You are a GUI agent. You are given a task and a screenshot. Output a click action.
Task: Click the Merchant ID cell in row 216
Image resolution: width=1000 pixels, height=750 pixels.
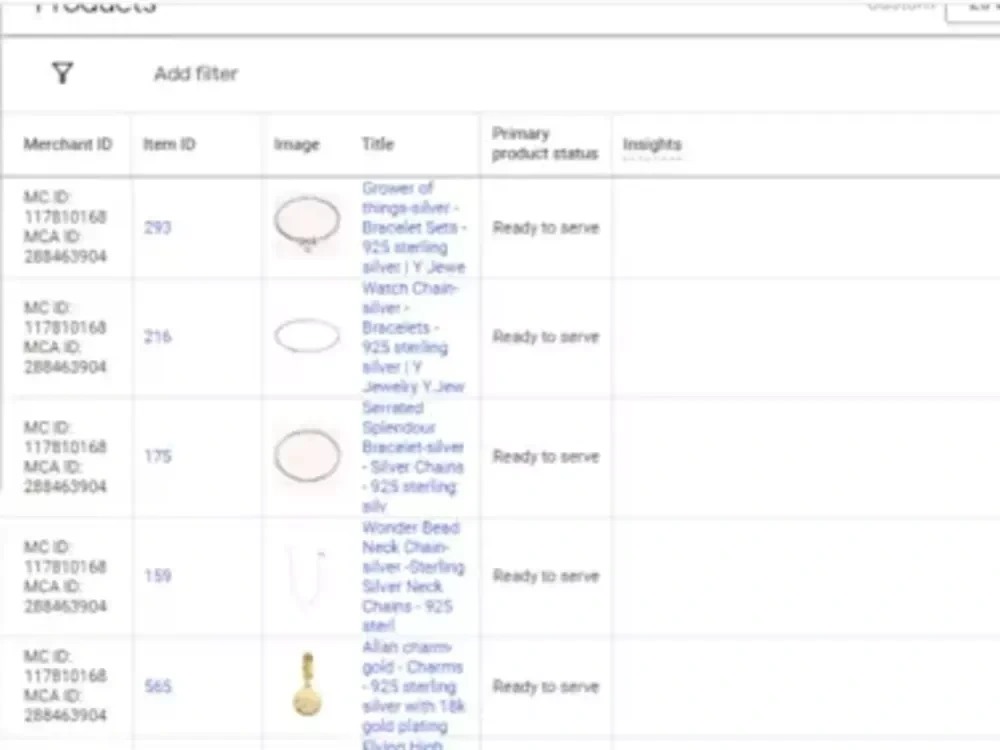65,337
